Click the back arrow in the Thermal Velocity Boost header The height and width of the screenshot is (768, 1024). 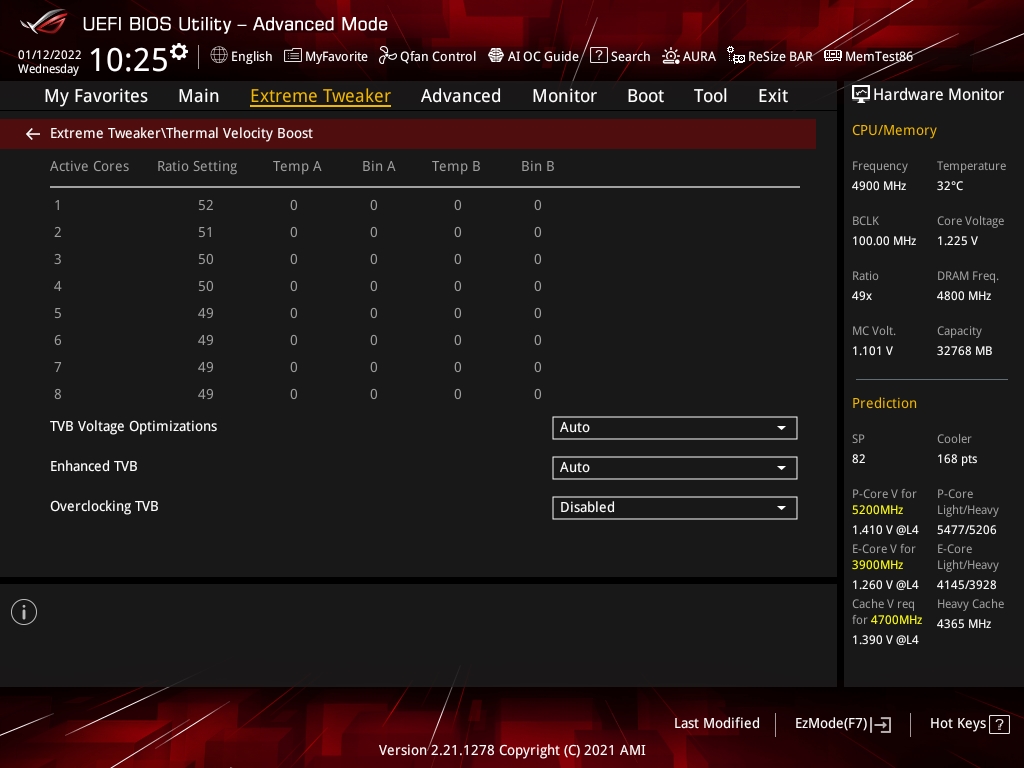point(33,134)
